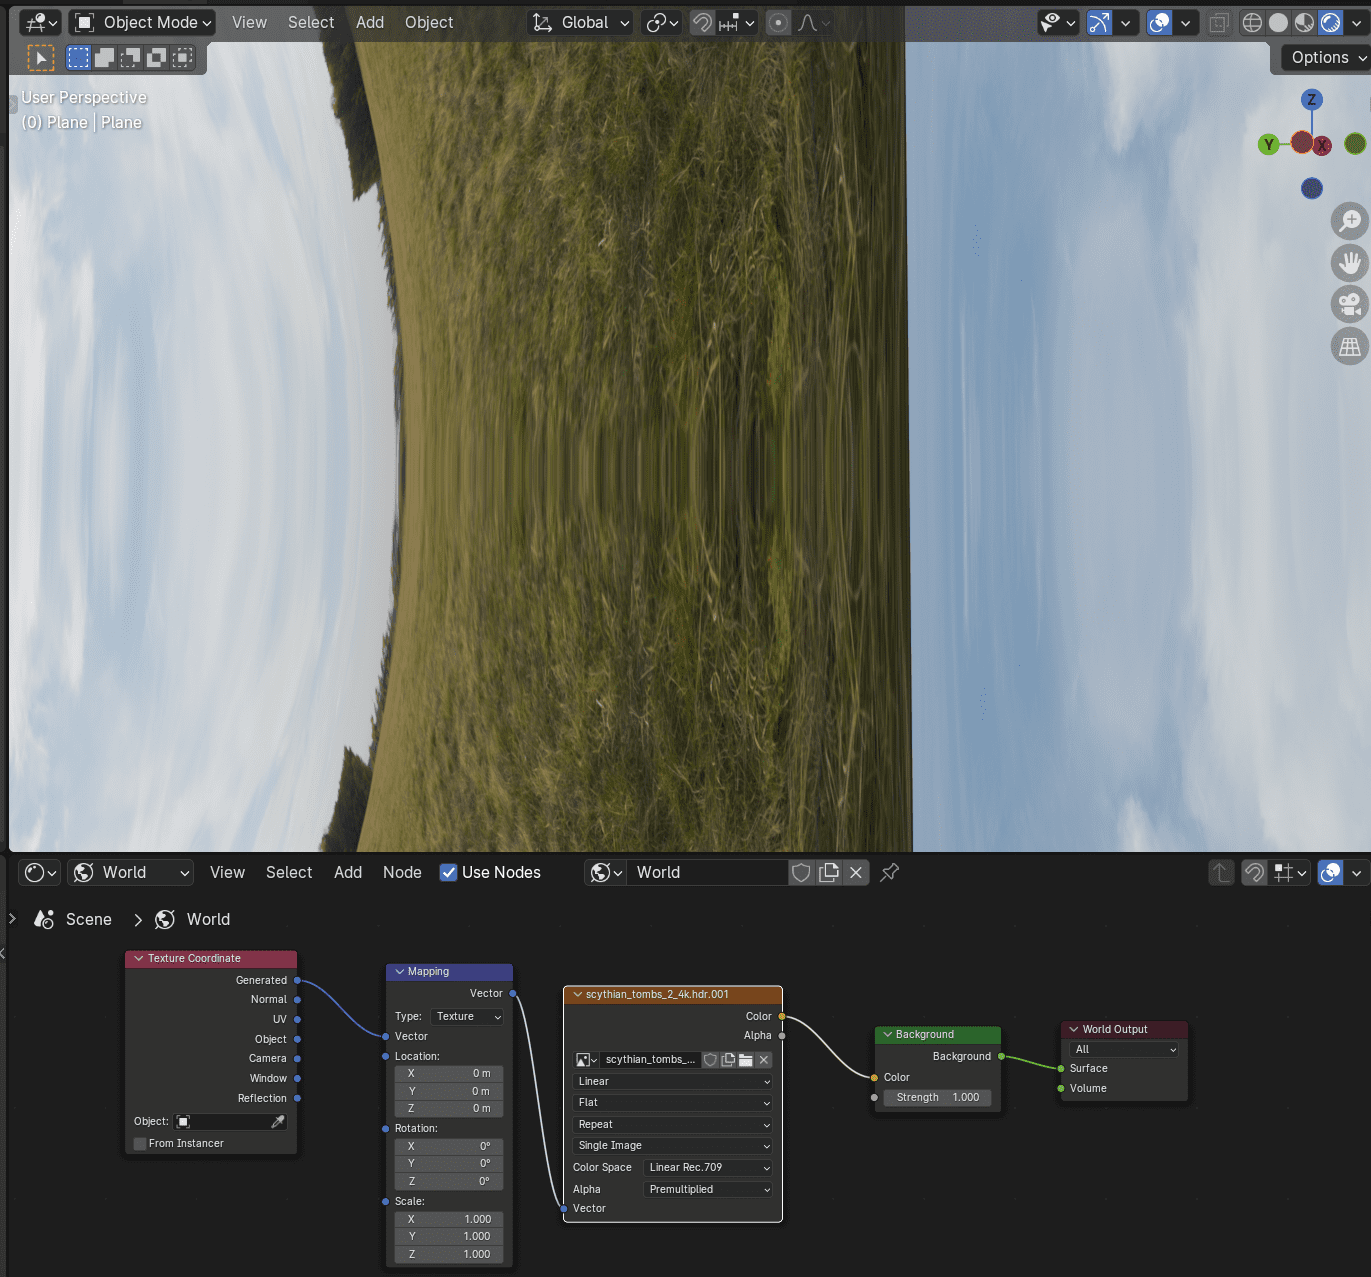Toggle fake user shield for World

(801, 872)
